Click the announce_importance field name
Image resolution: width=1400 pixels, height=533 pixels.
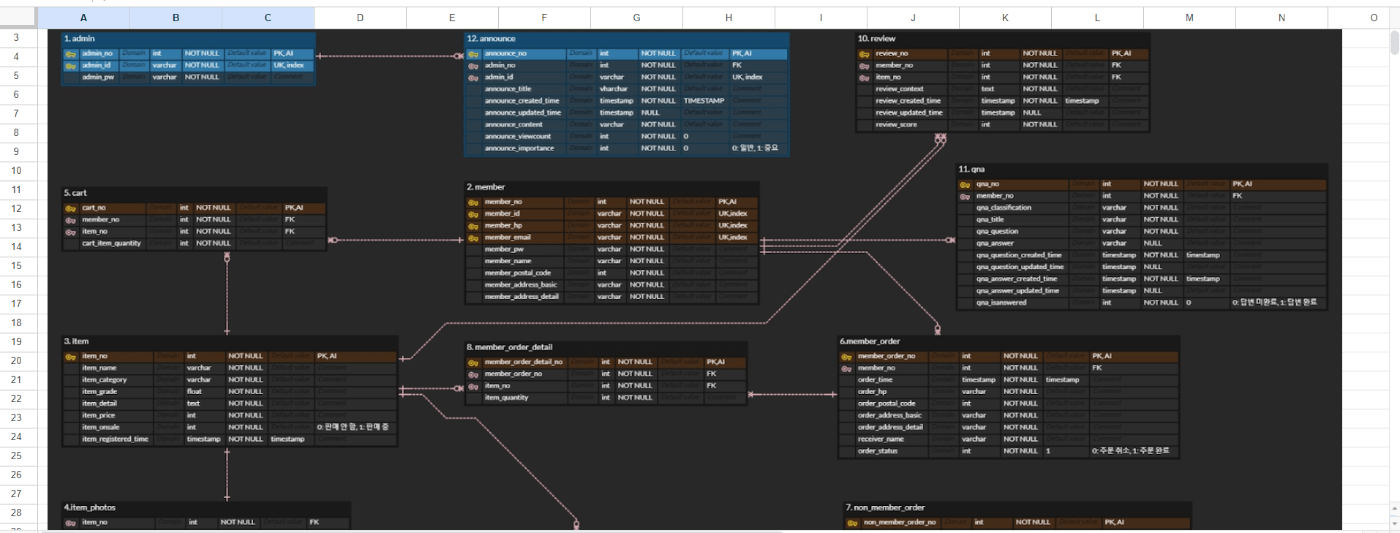tap(519, 148)
